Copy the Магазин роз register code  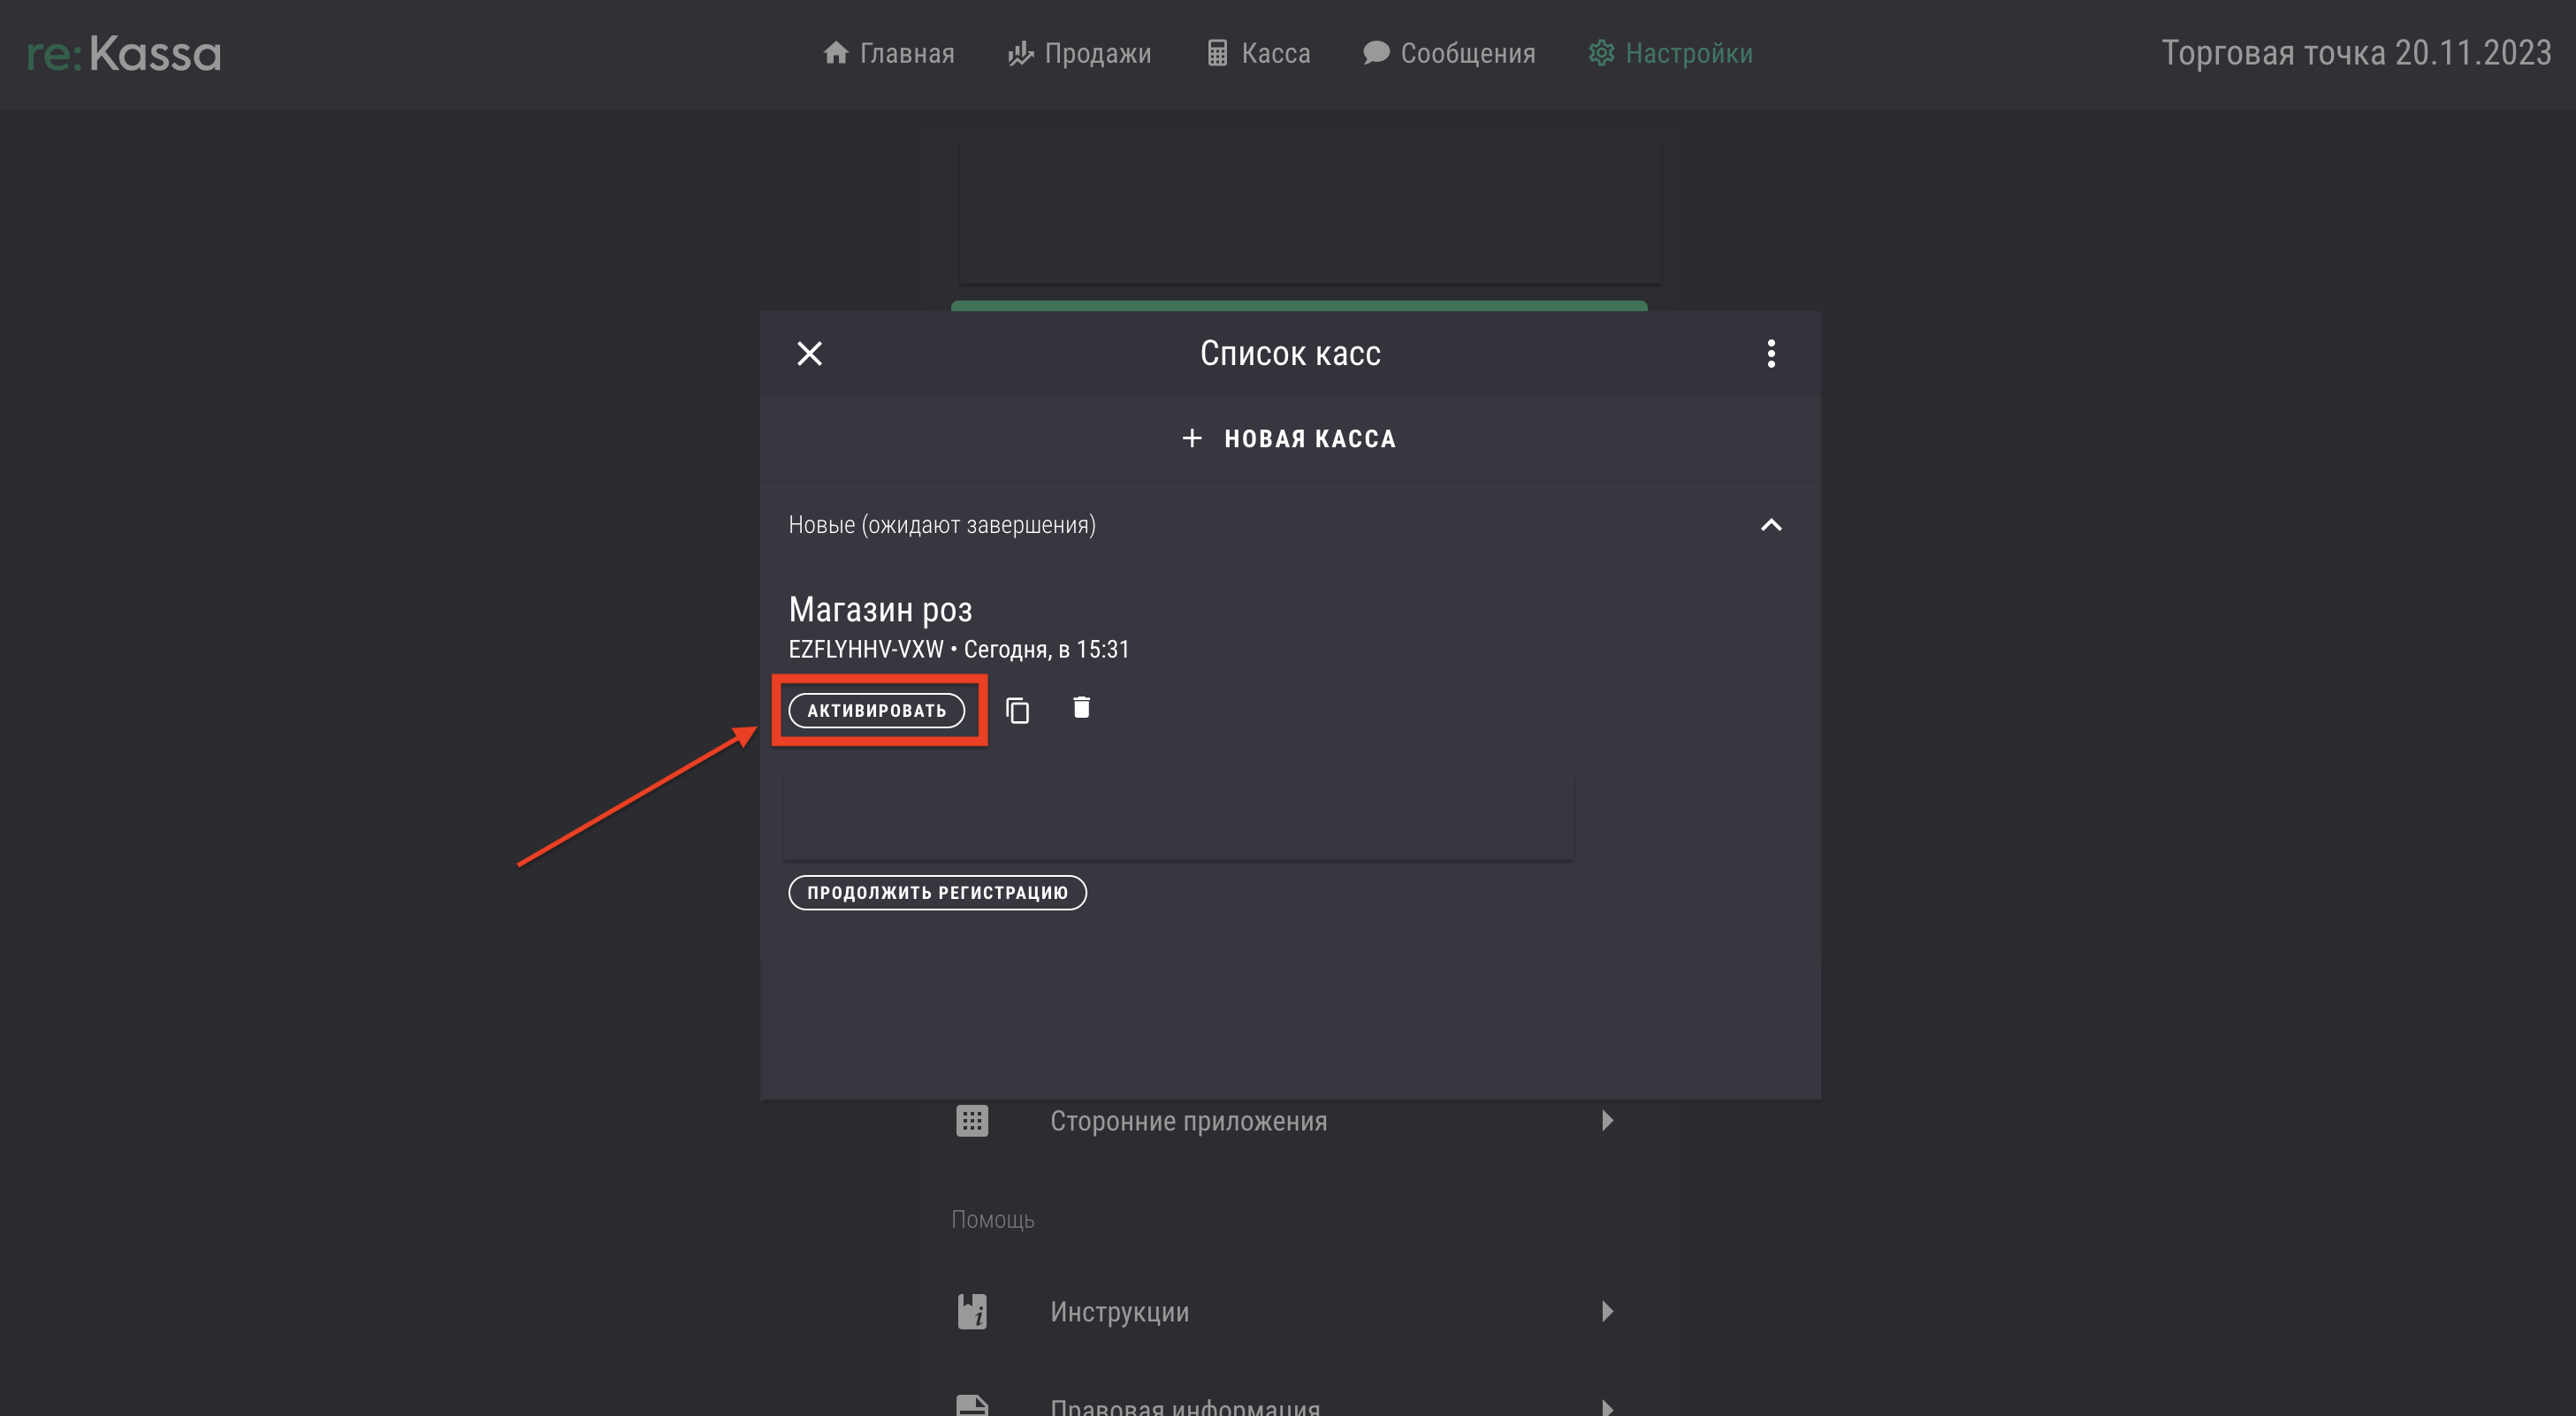point(1017,710)
